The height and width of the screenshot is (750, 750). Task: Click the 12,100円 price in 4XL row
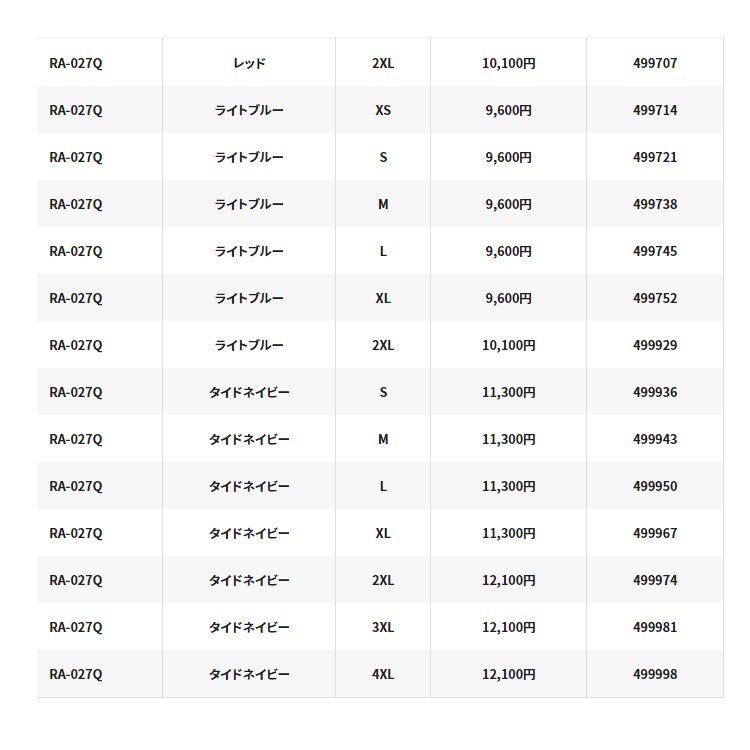(x=509, y=674)
